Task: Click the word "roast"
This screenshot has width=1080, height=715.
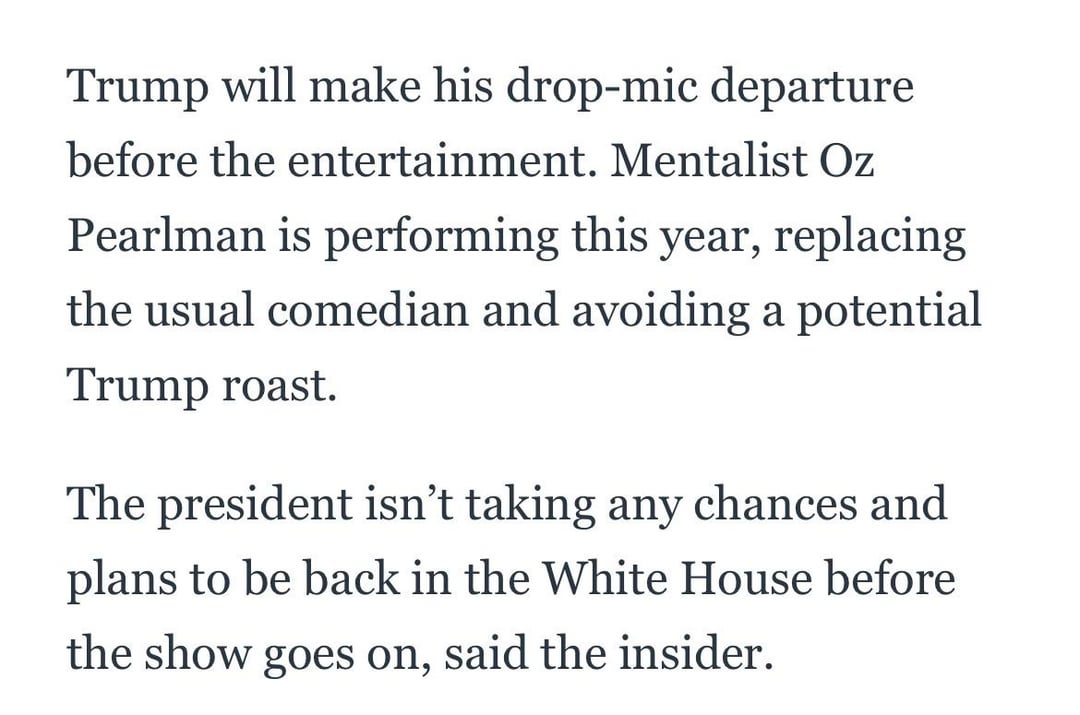Action: (x=275, y=385)
